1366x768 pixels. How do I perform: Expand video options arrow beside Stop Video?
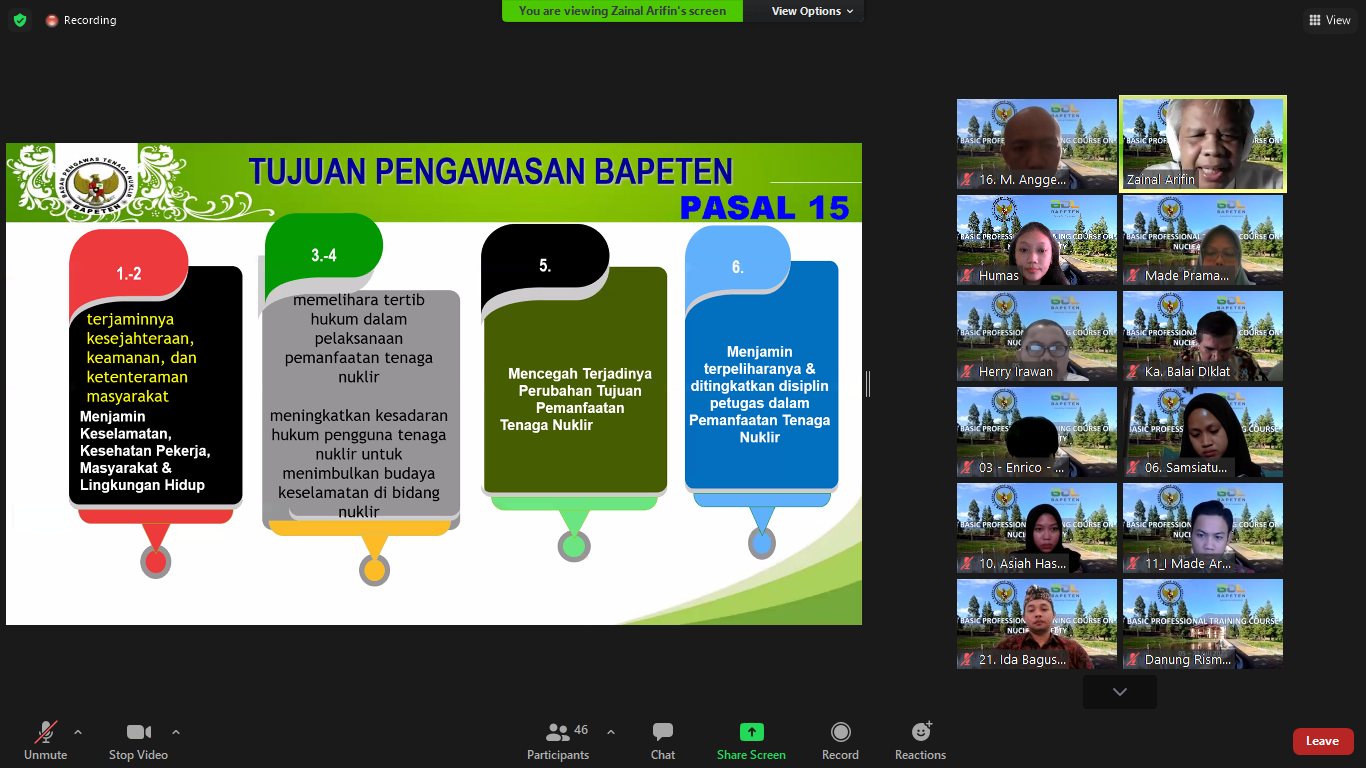(x=176, y=732)
